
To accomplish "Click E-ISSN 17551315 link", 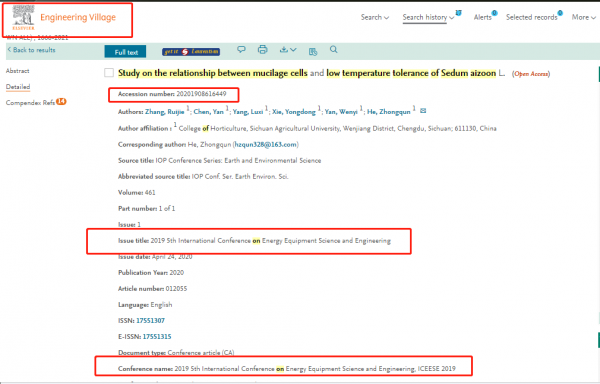I will pyautogui.click(x=157, y=337).
